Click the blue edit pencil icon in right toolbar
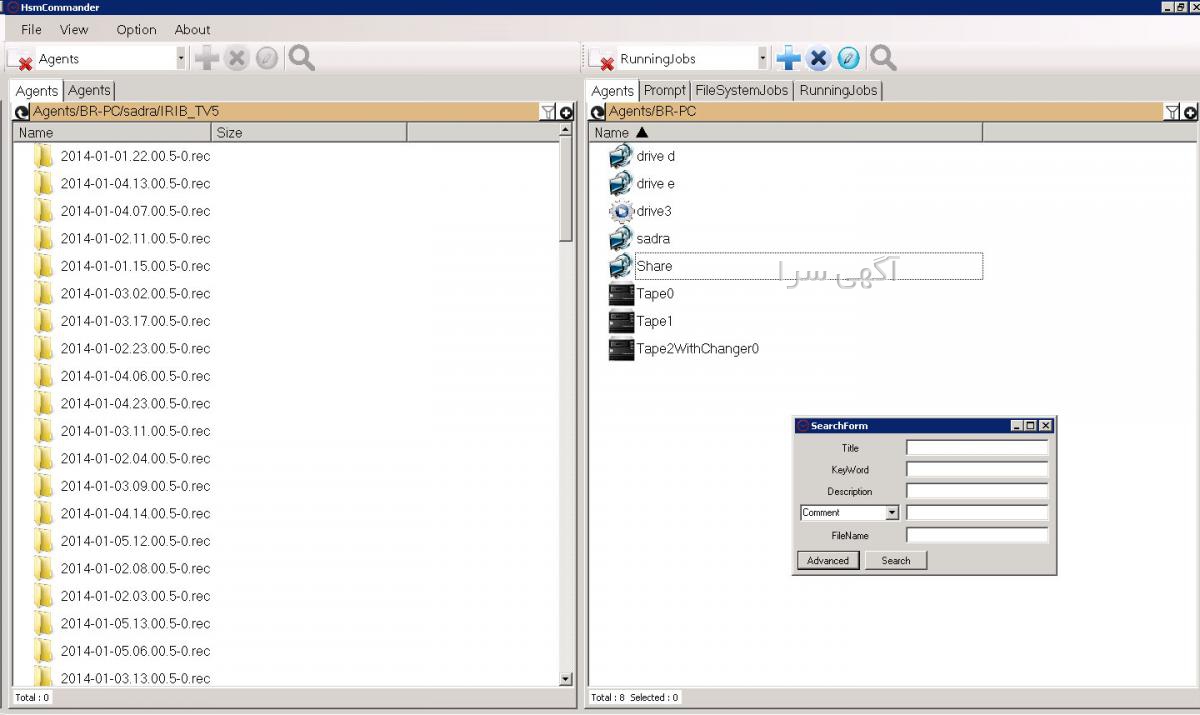 point(849,58)
